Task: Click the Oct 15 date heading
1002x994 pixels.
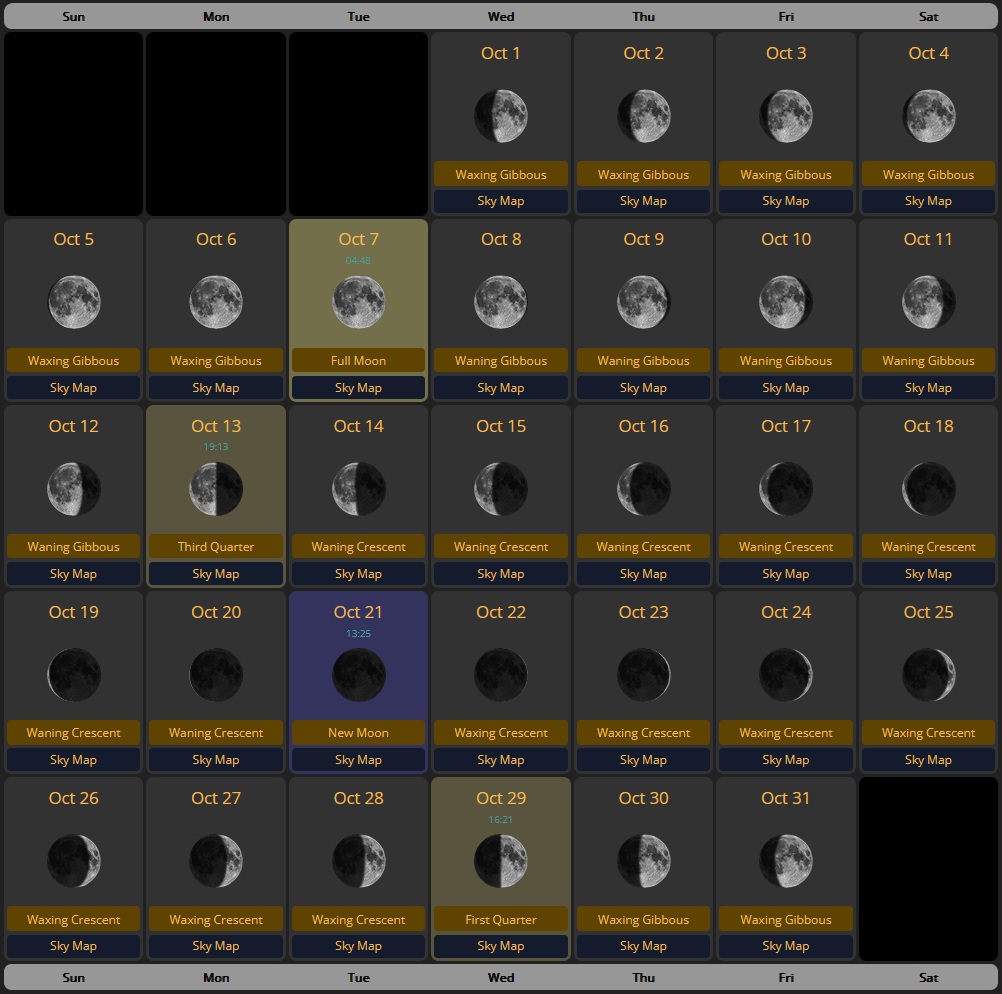Action: click(501, 426)
